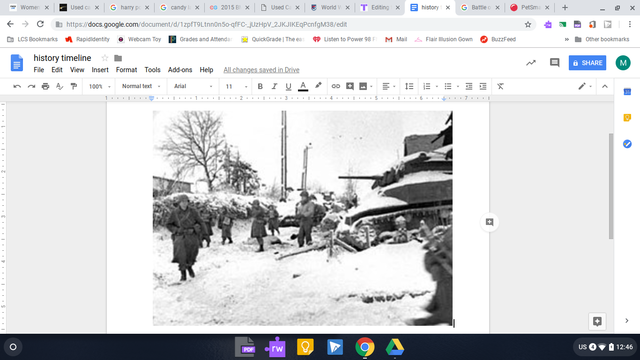Open the launcher circle button

(x=13, y=347)
